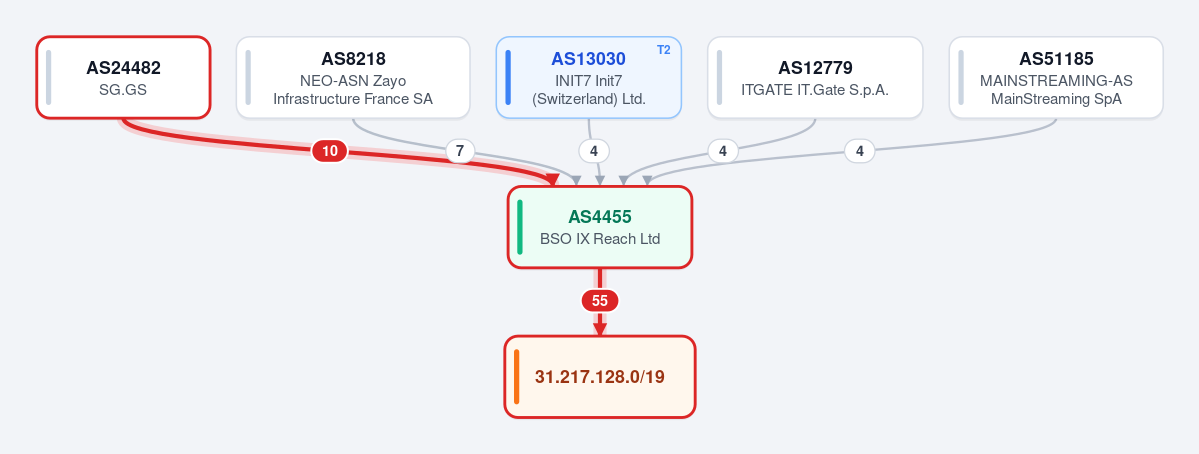Click the red edge badge labeled 10
The image size is (1199, 454).
[x=330, y=151]
